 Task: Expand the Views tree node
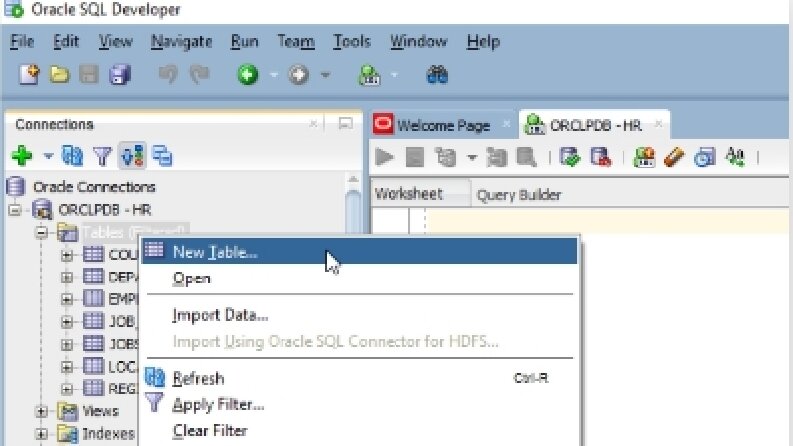[x=41, y=412]
